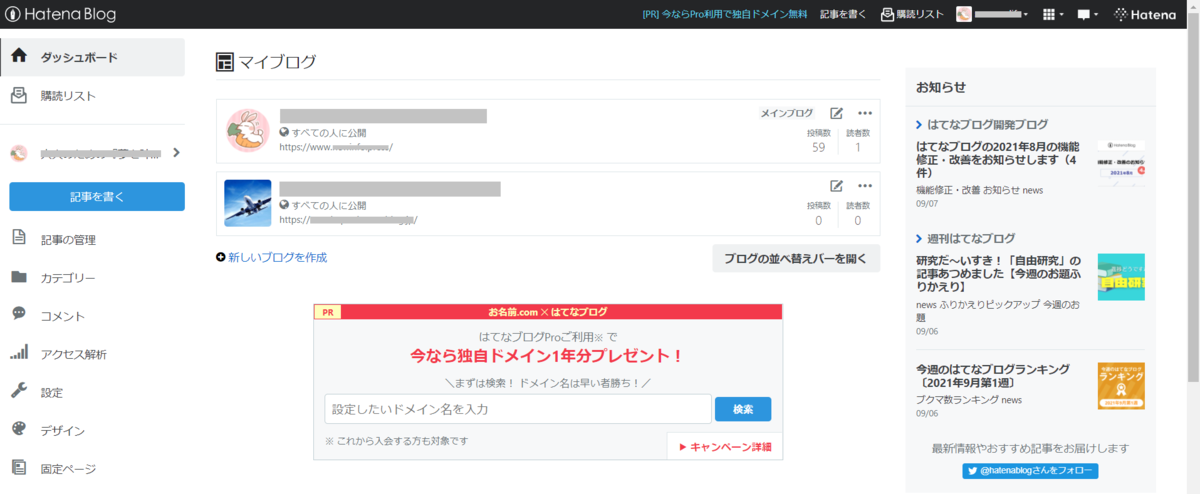Click the ranking article thumbnail
Screen dimensions: 1200x494
coord(1121,386)
